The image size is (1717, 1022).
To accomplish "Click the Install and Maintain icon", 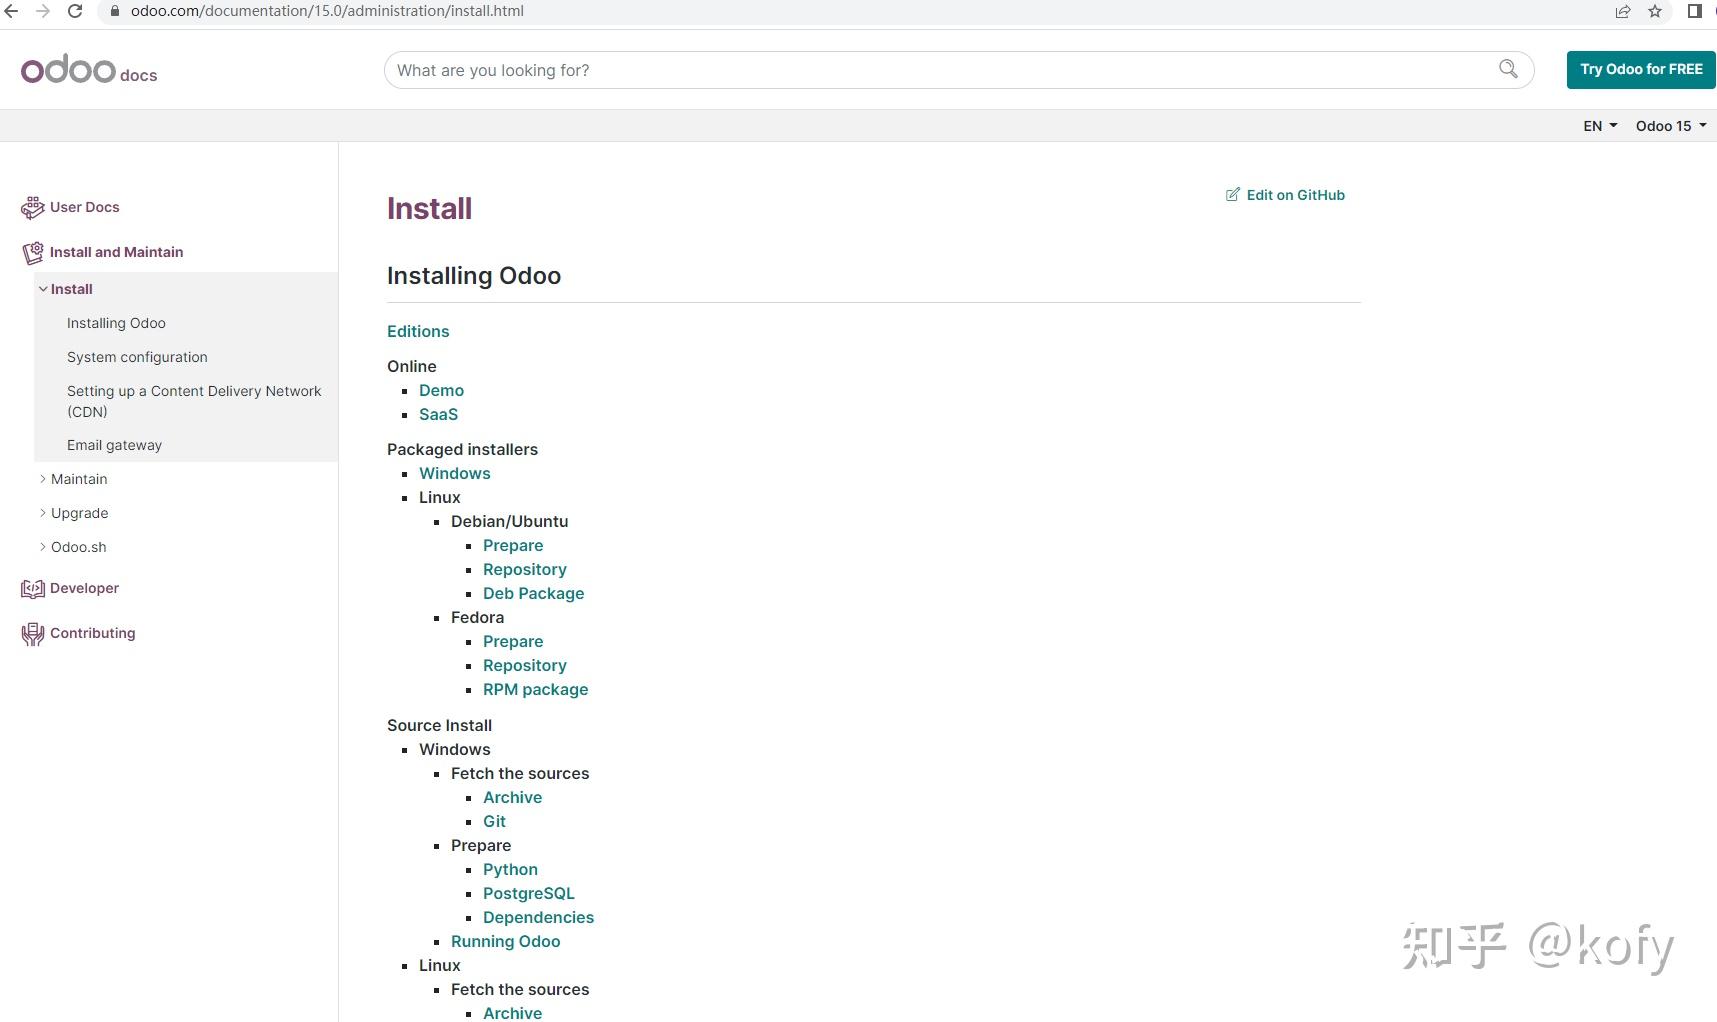I will point(32,252).
